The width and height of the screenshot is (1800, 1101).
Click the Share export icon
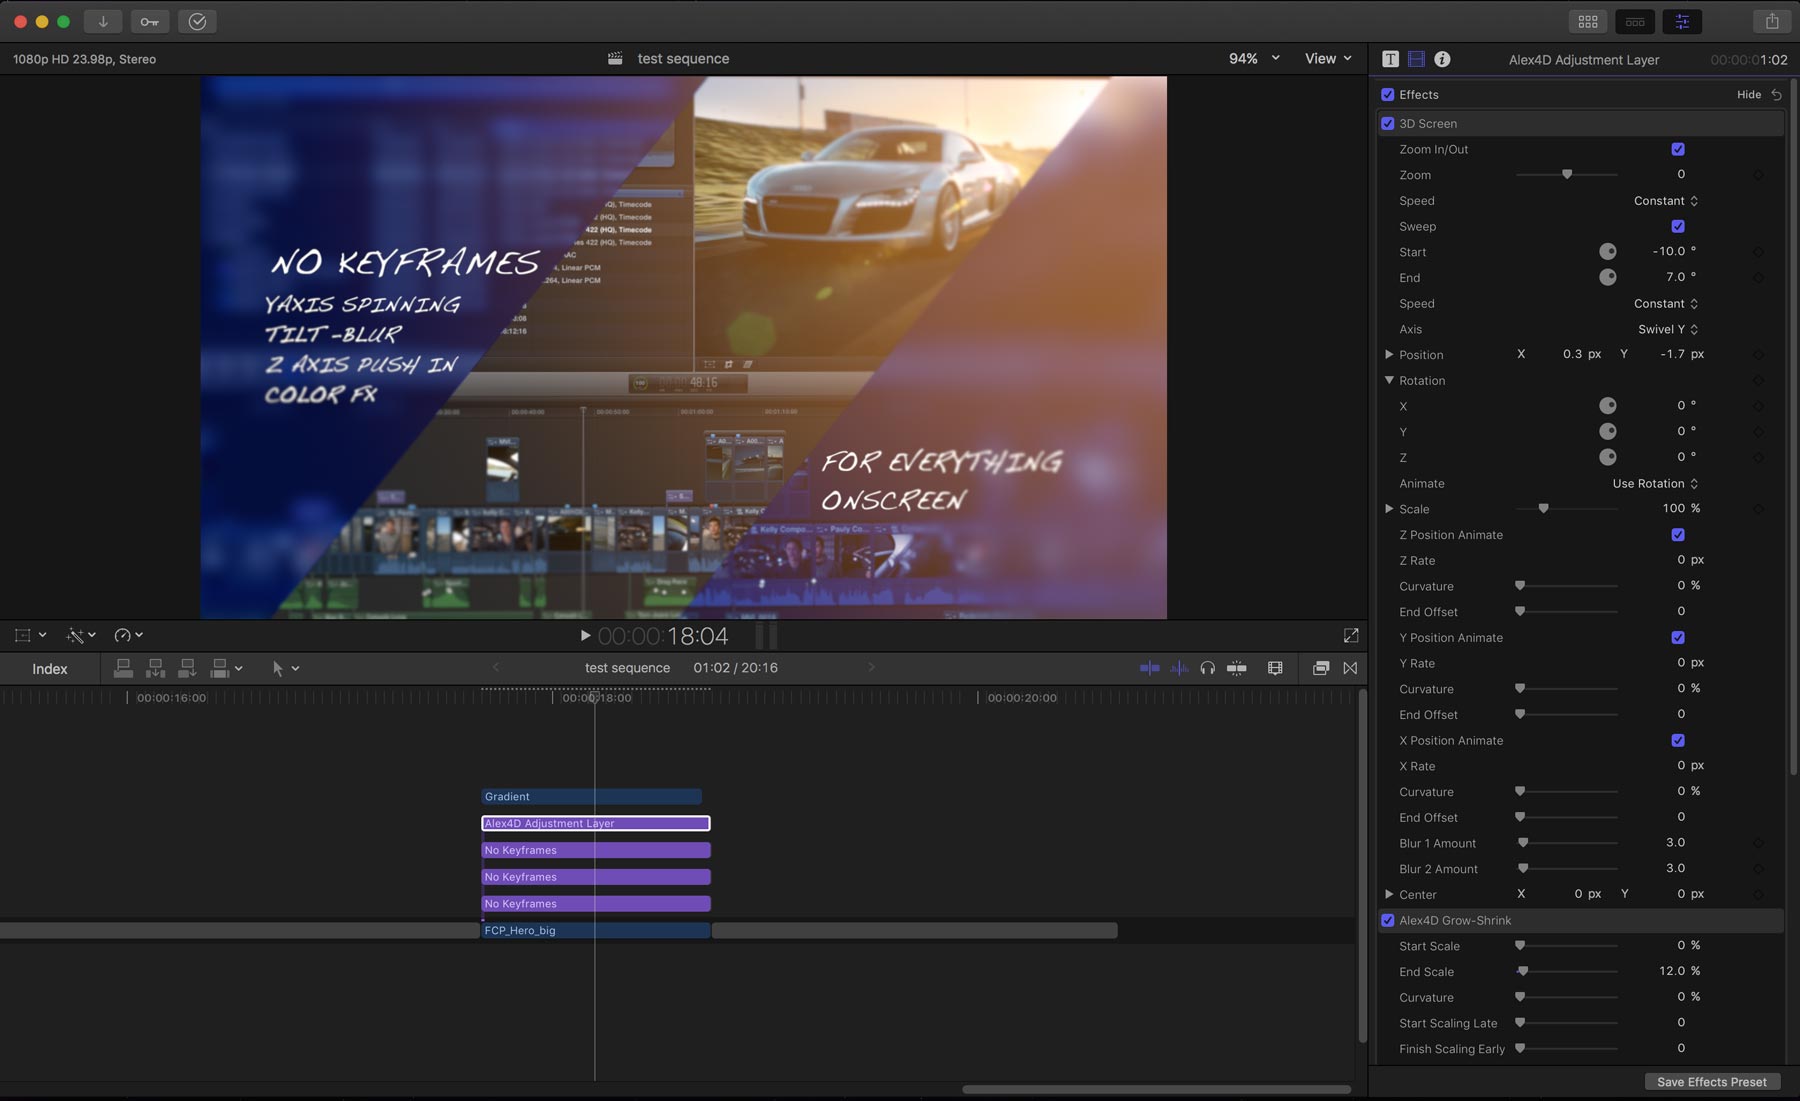(1772, 21)
